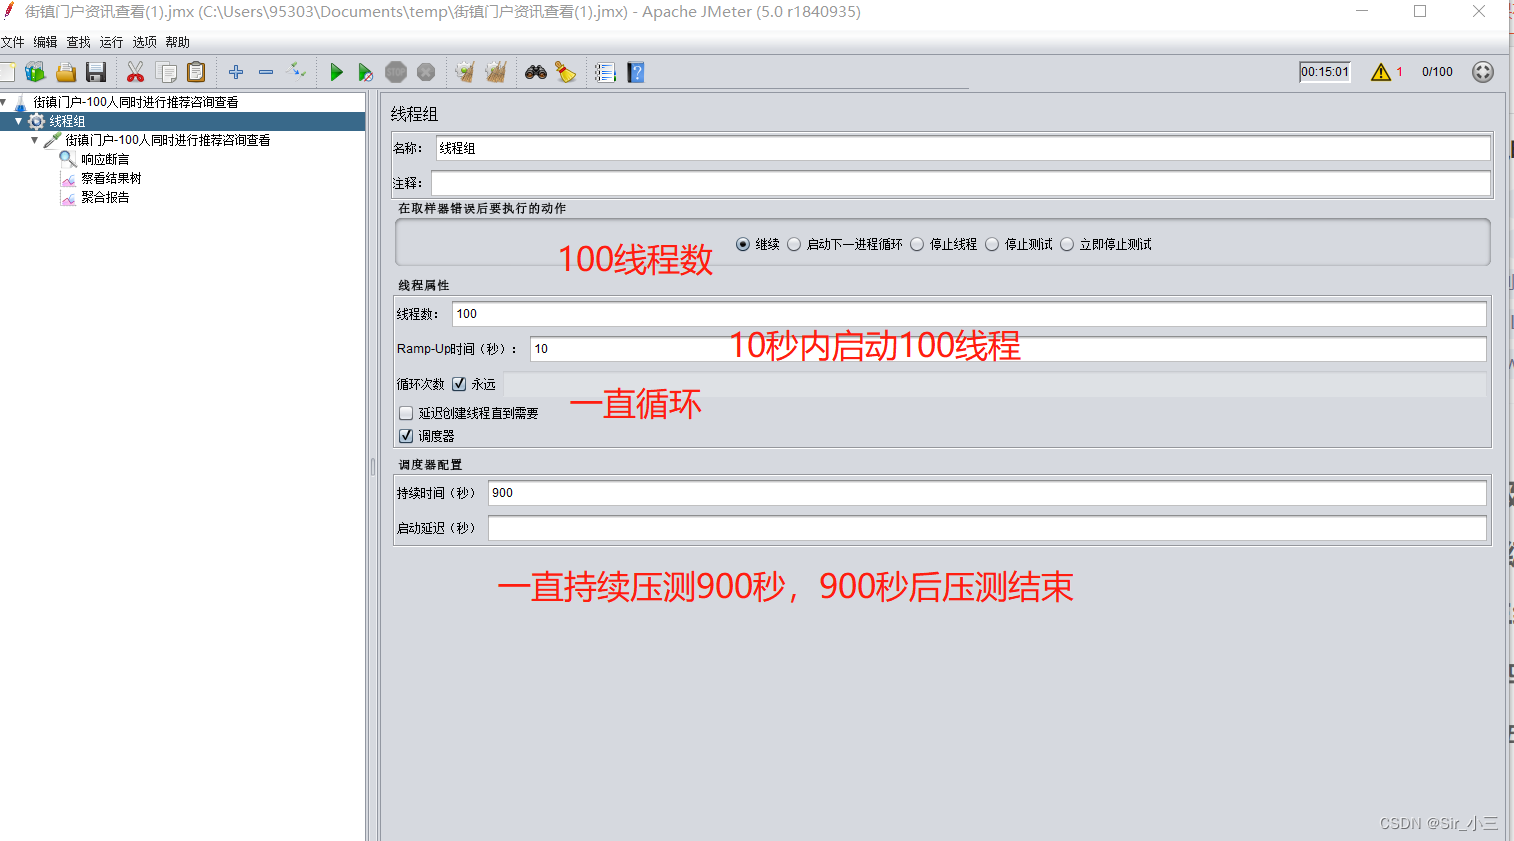
Task: Uncheck the 永远 loop checkbox
Action: 459,384
